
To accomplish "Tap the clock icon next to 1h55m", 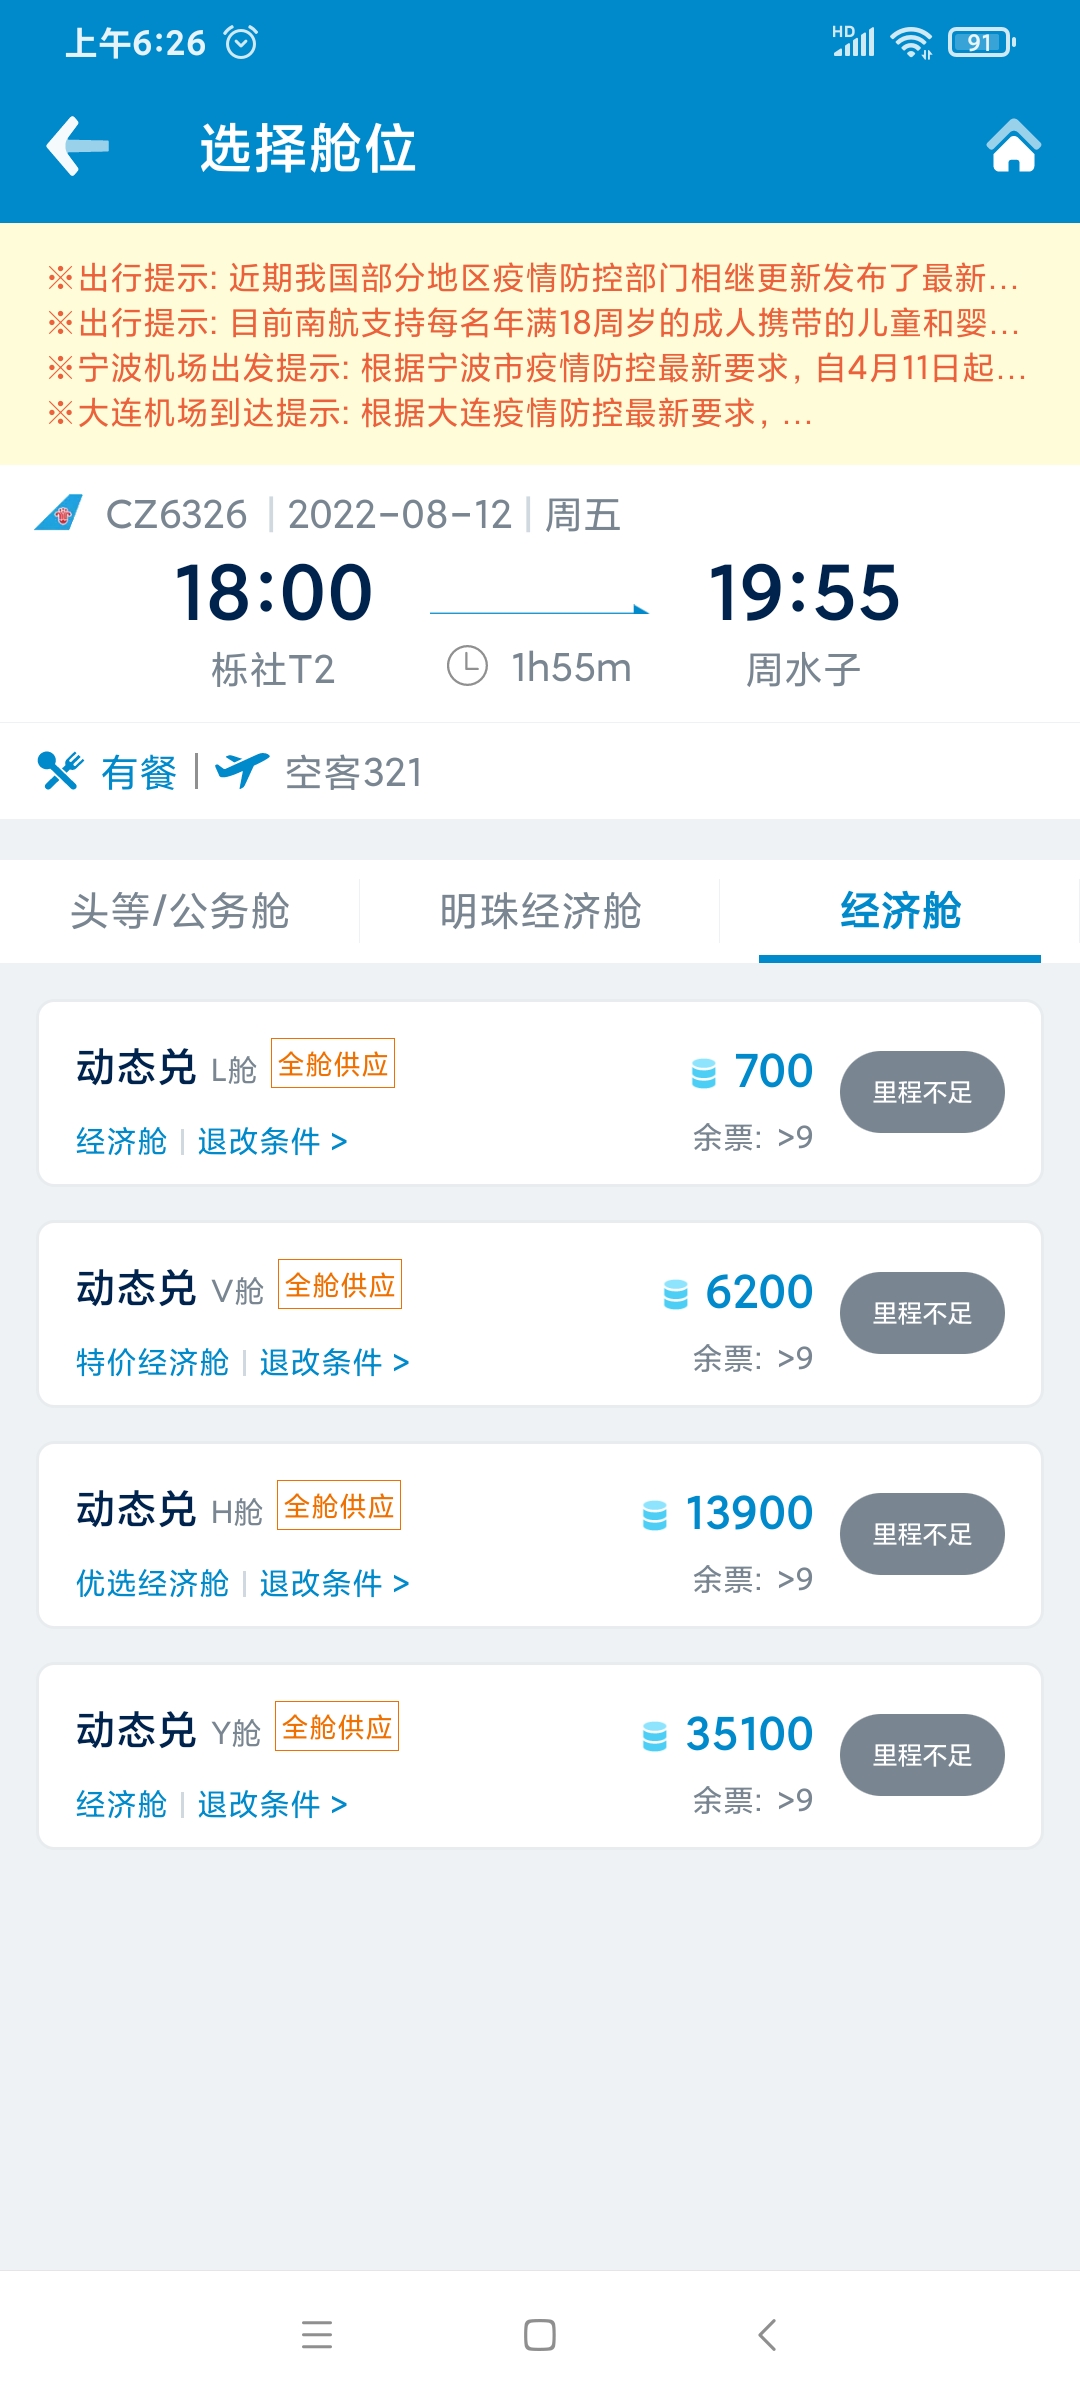I will [x=467, y=666].
